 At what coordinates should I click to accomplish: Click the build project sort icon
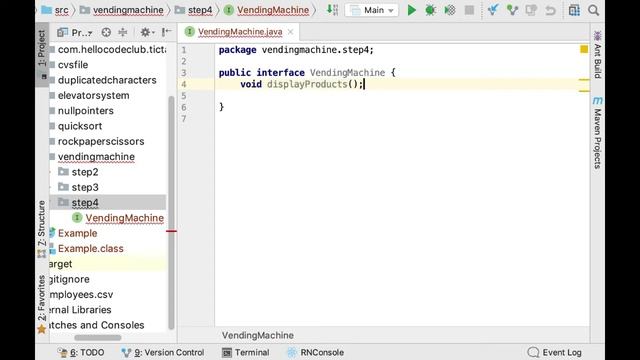[x=332, y=10]
